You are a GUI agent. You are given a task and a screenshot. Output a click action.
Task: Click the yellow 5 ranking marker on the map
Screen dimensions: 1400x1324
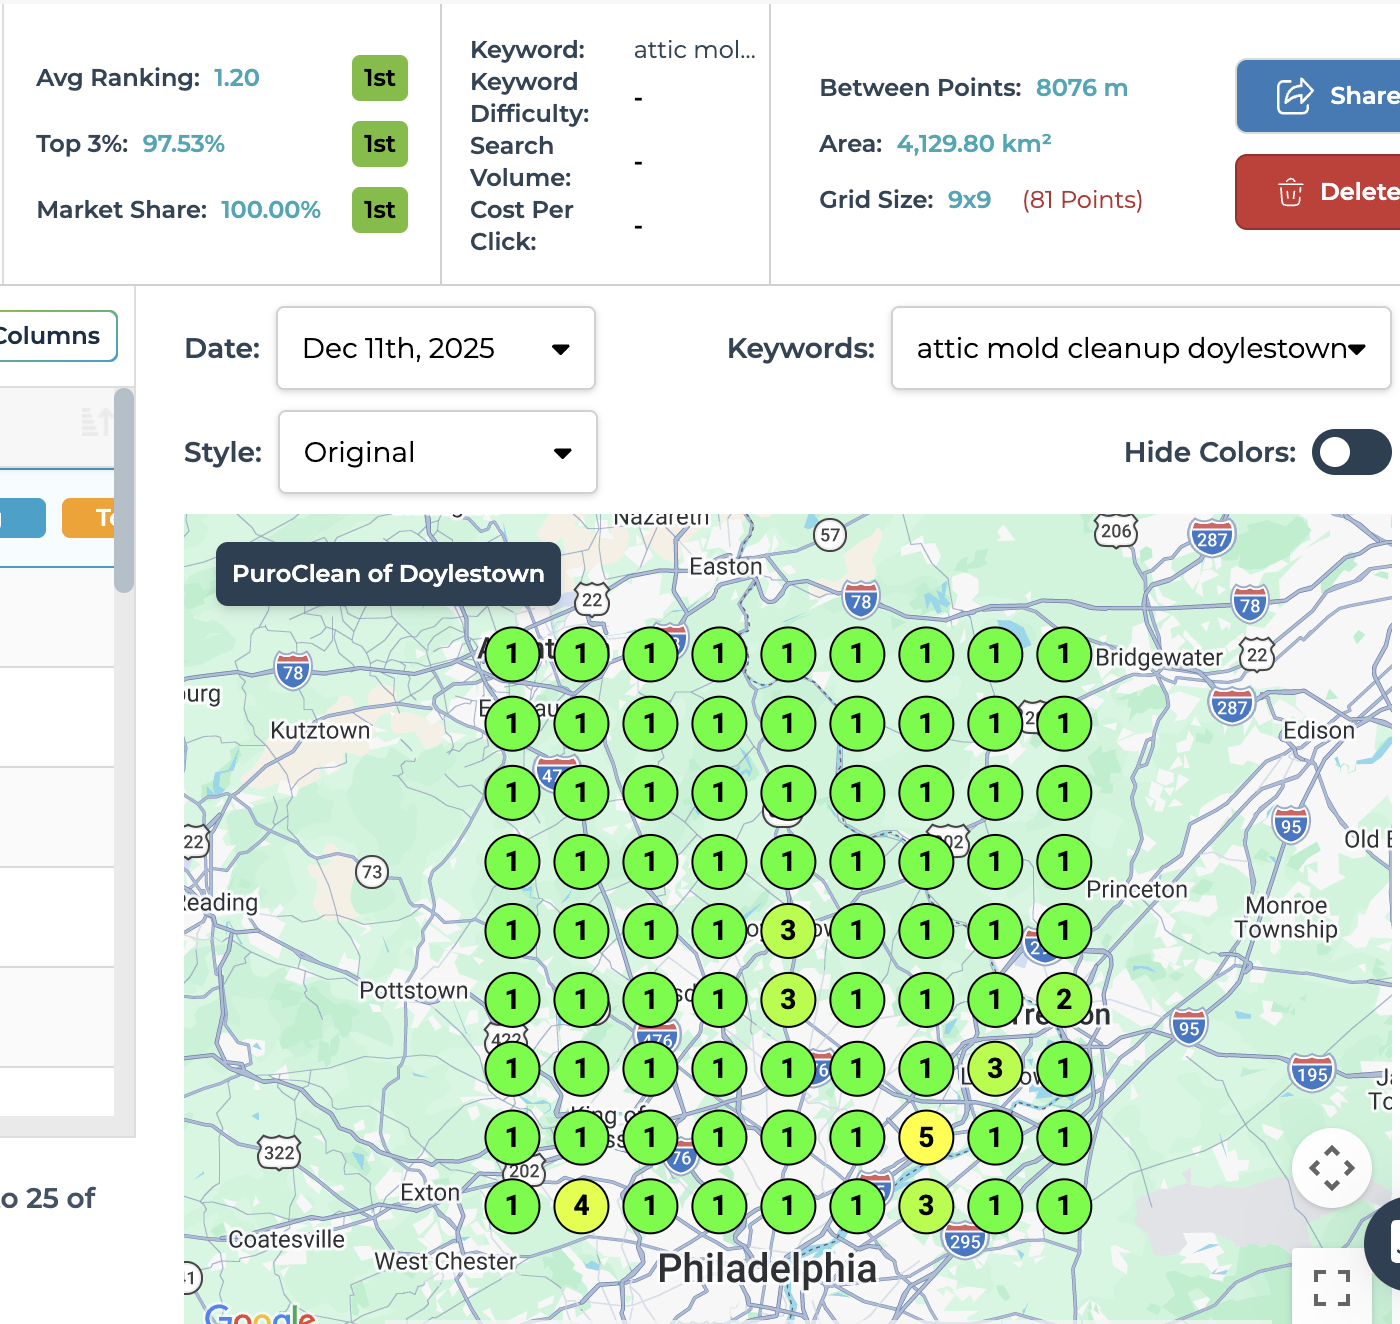click(924, 1137)
